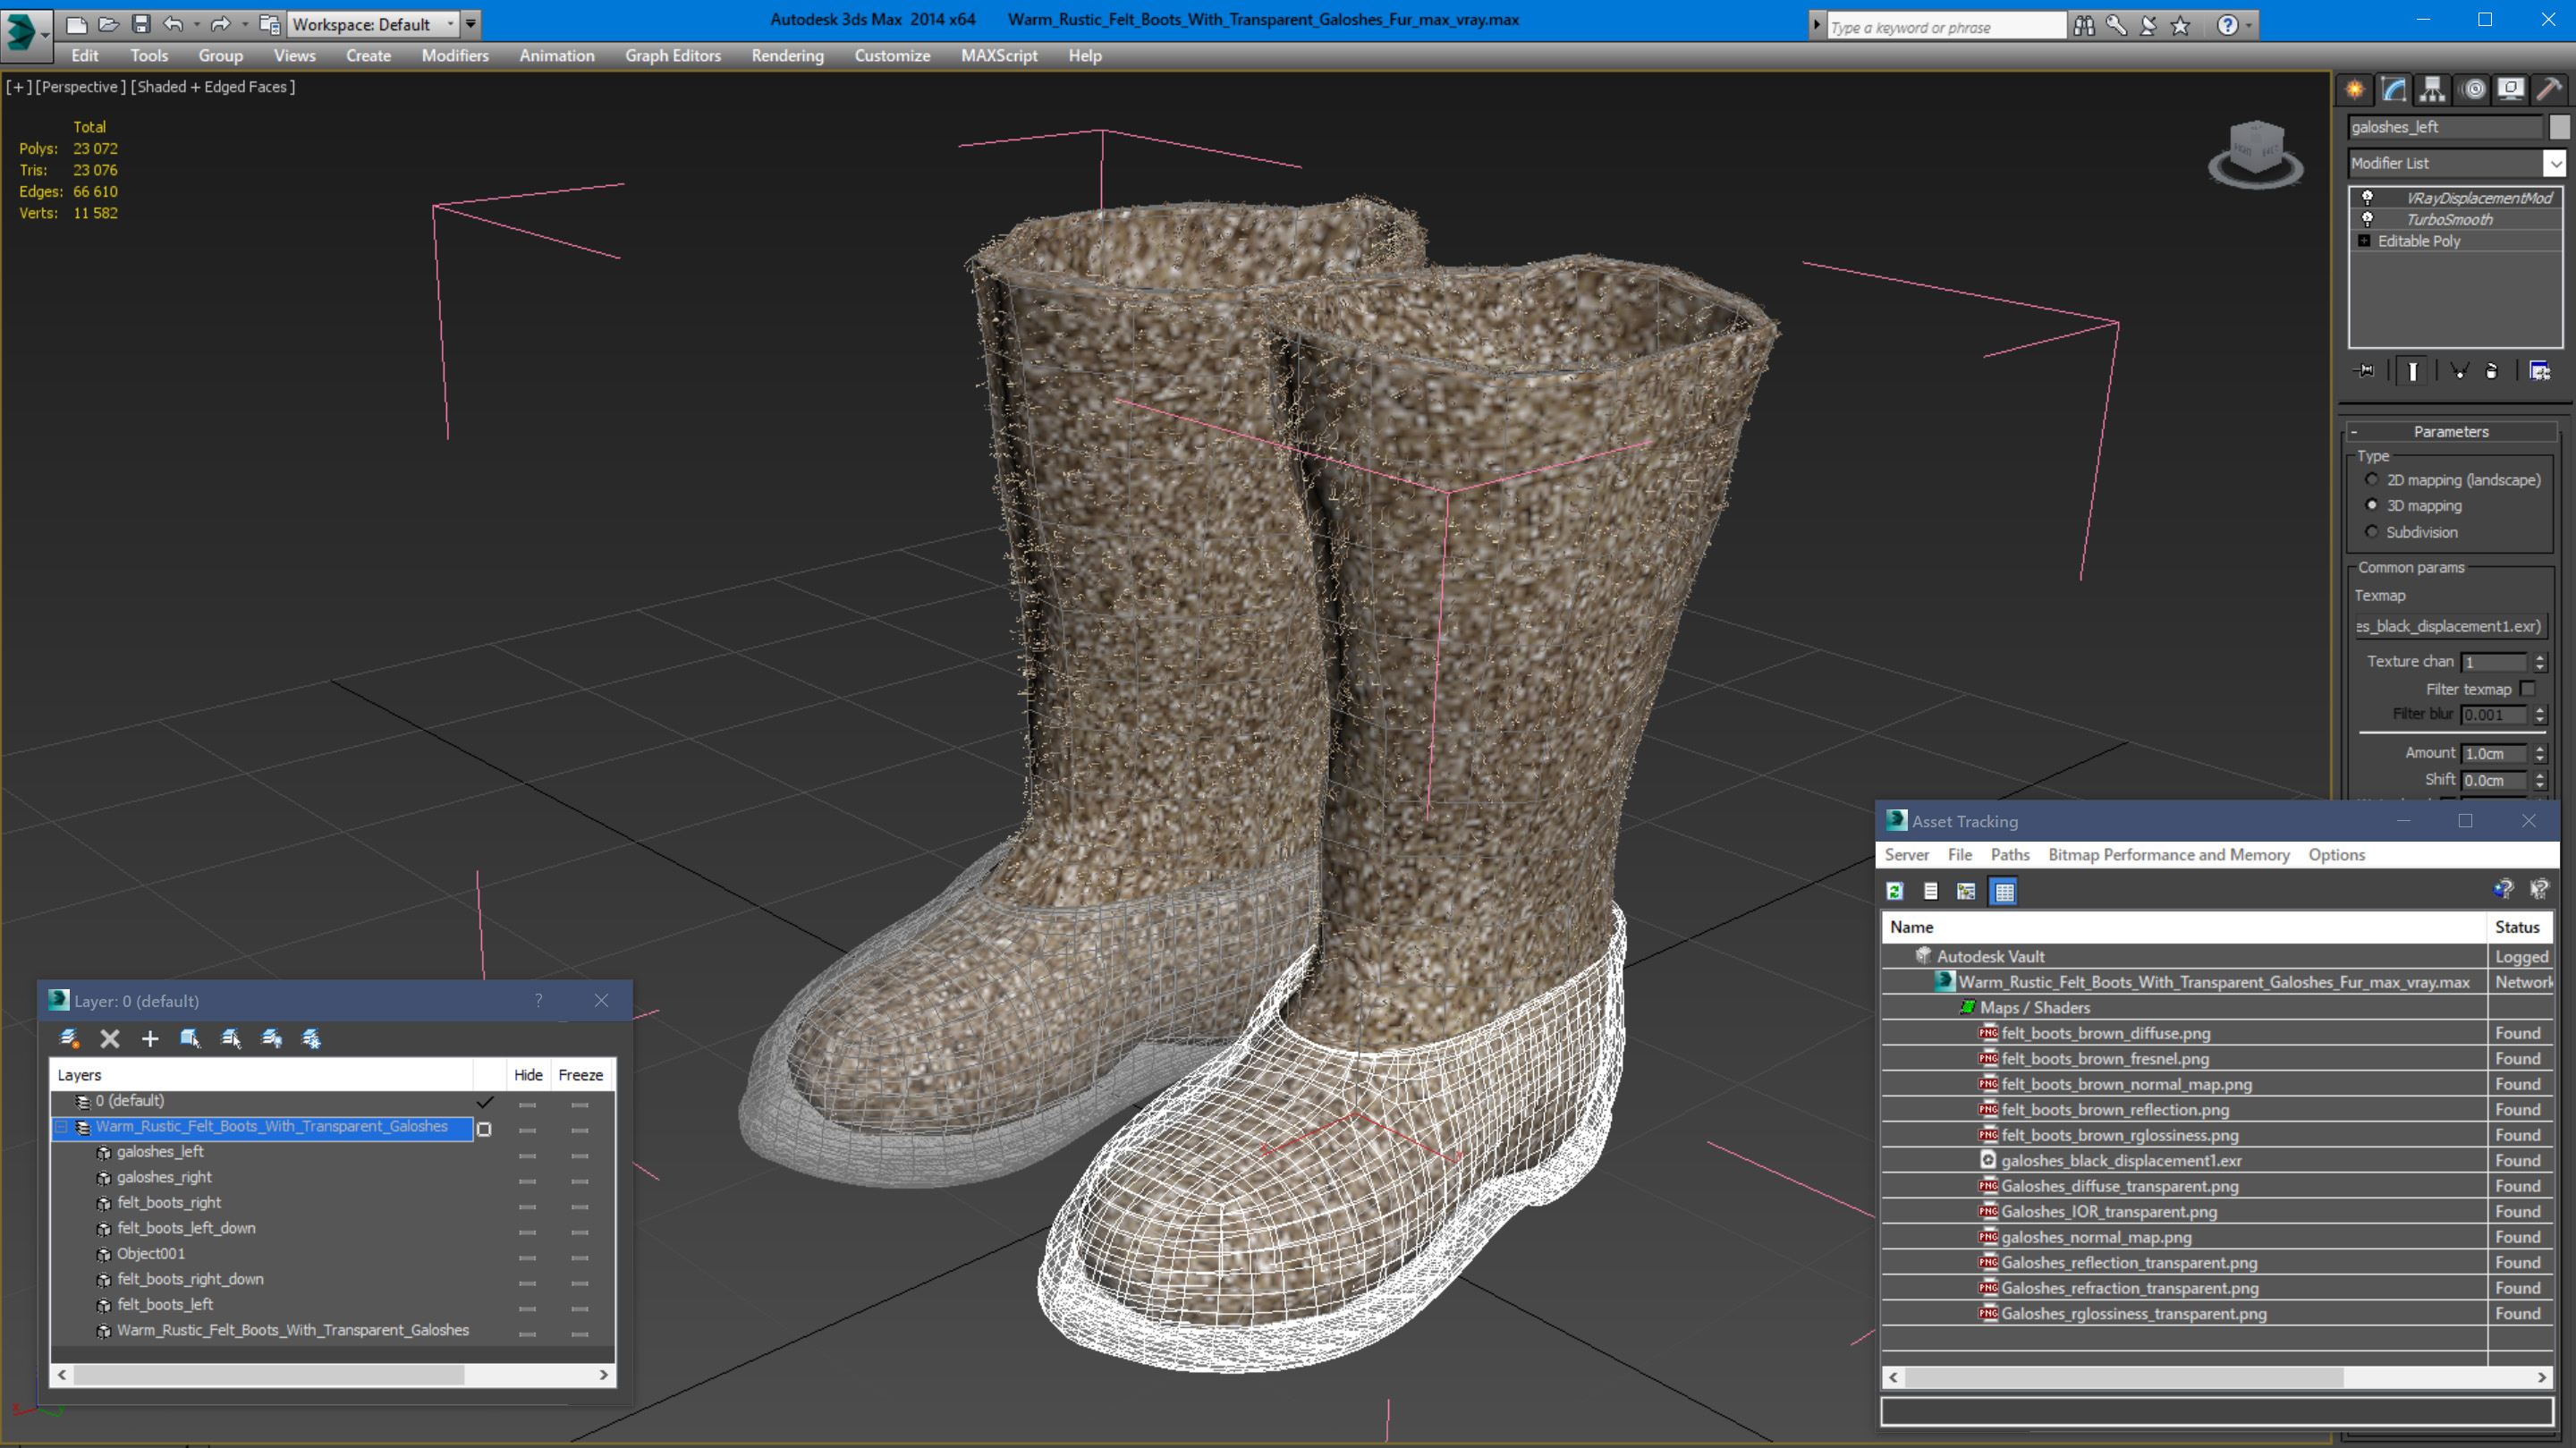Click the Open File icon
The width and height of the screenshot is (2576, 1448).
(109, 24)
